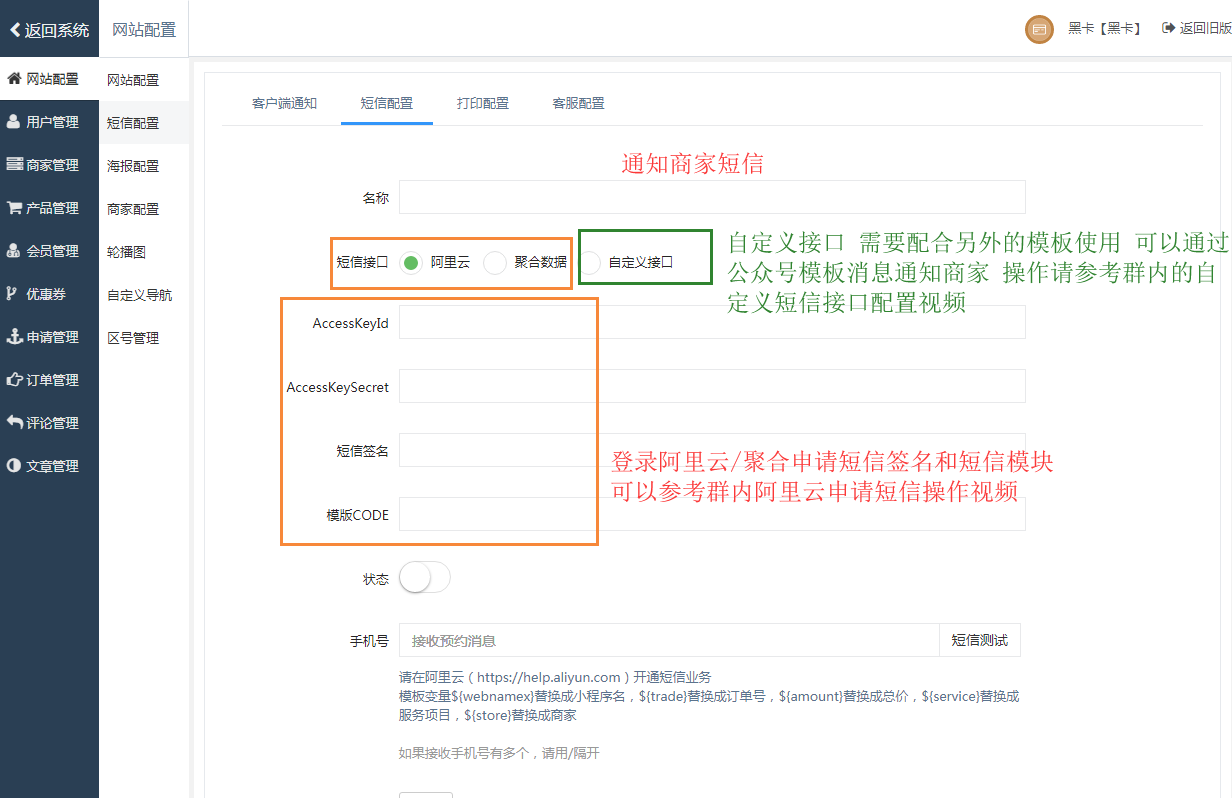
Task: Click the half-circle icon beside 文章管理
Action: click(14, 465)
